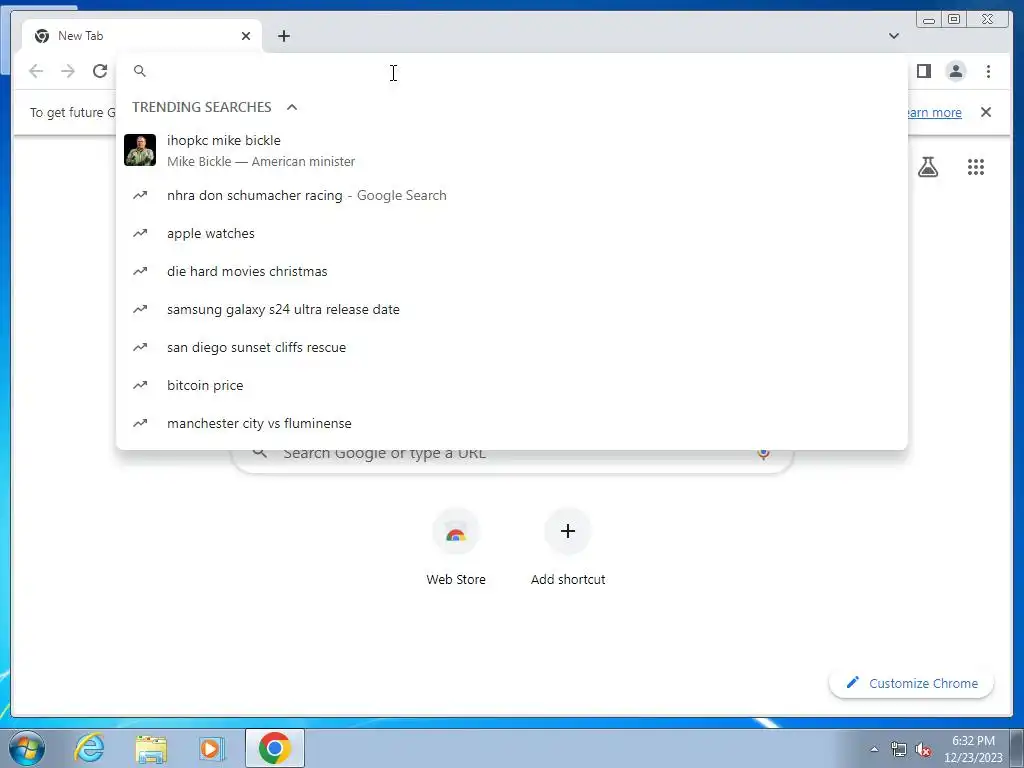1024x768 pixels.
Task: Click the Add shortcut plus icon
Action: [568, 531]
